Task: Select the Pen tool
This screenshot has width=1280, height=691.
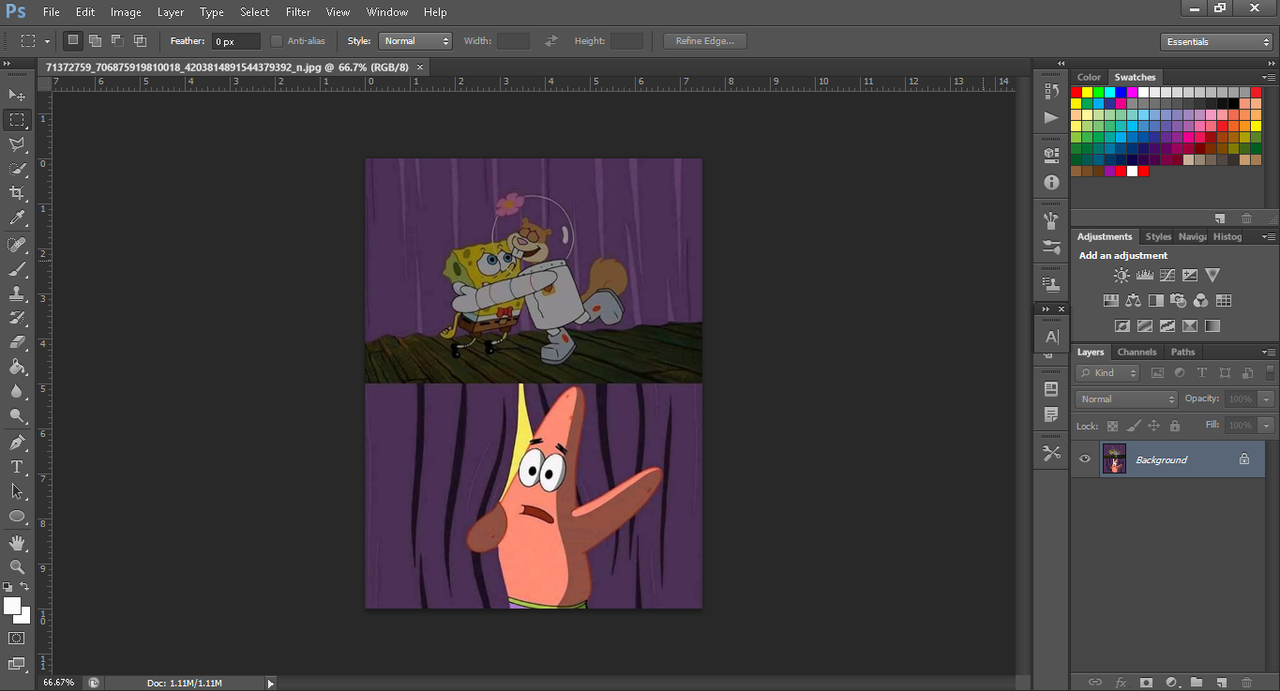Action: click(17, 442)
